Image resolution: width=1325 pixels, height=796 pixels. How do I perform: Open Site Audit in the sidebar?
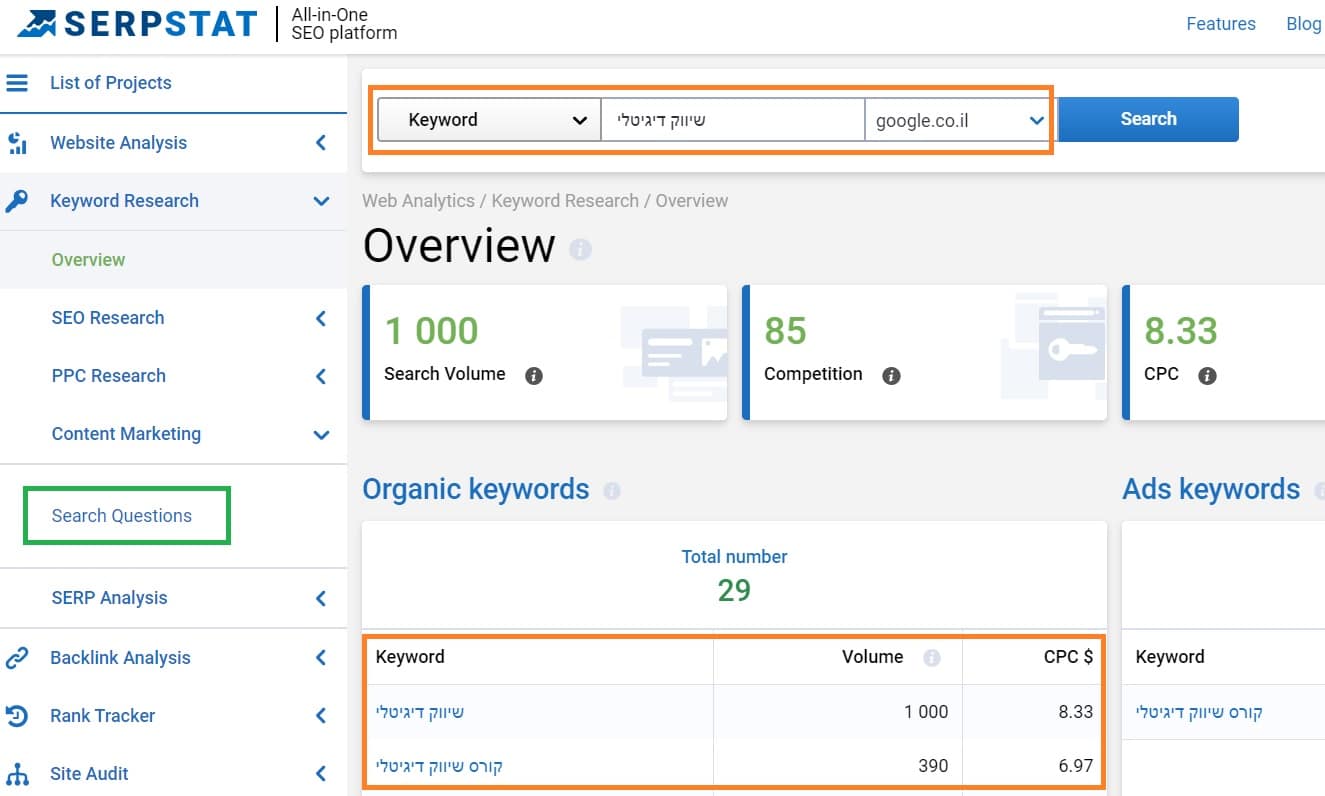90,774
